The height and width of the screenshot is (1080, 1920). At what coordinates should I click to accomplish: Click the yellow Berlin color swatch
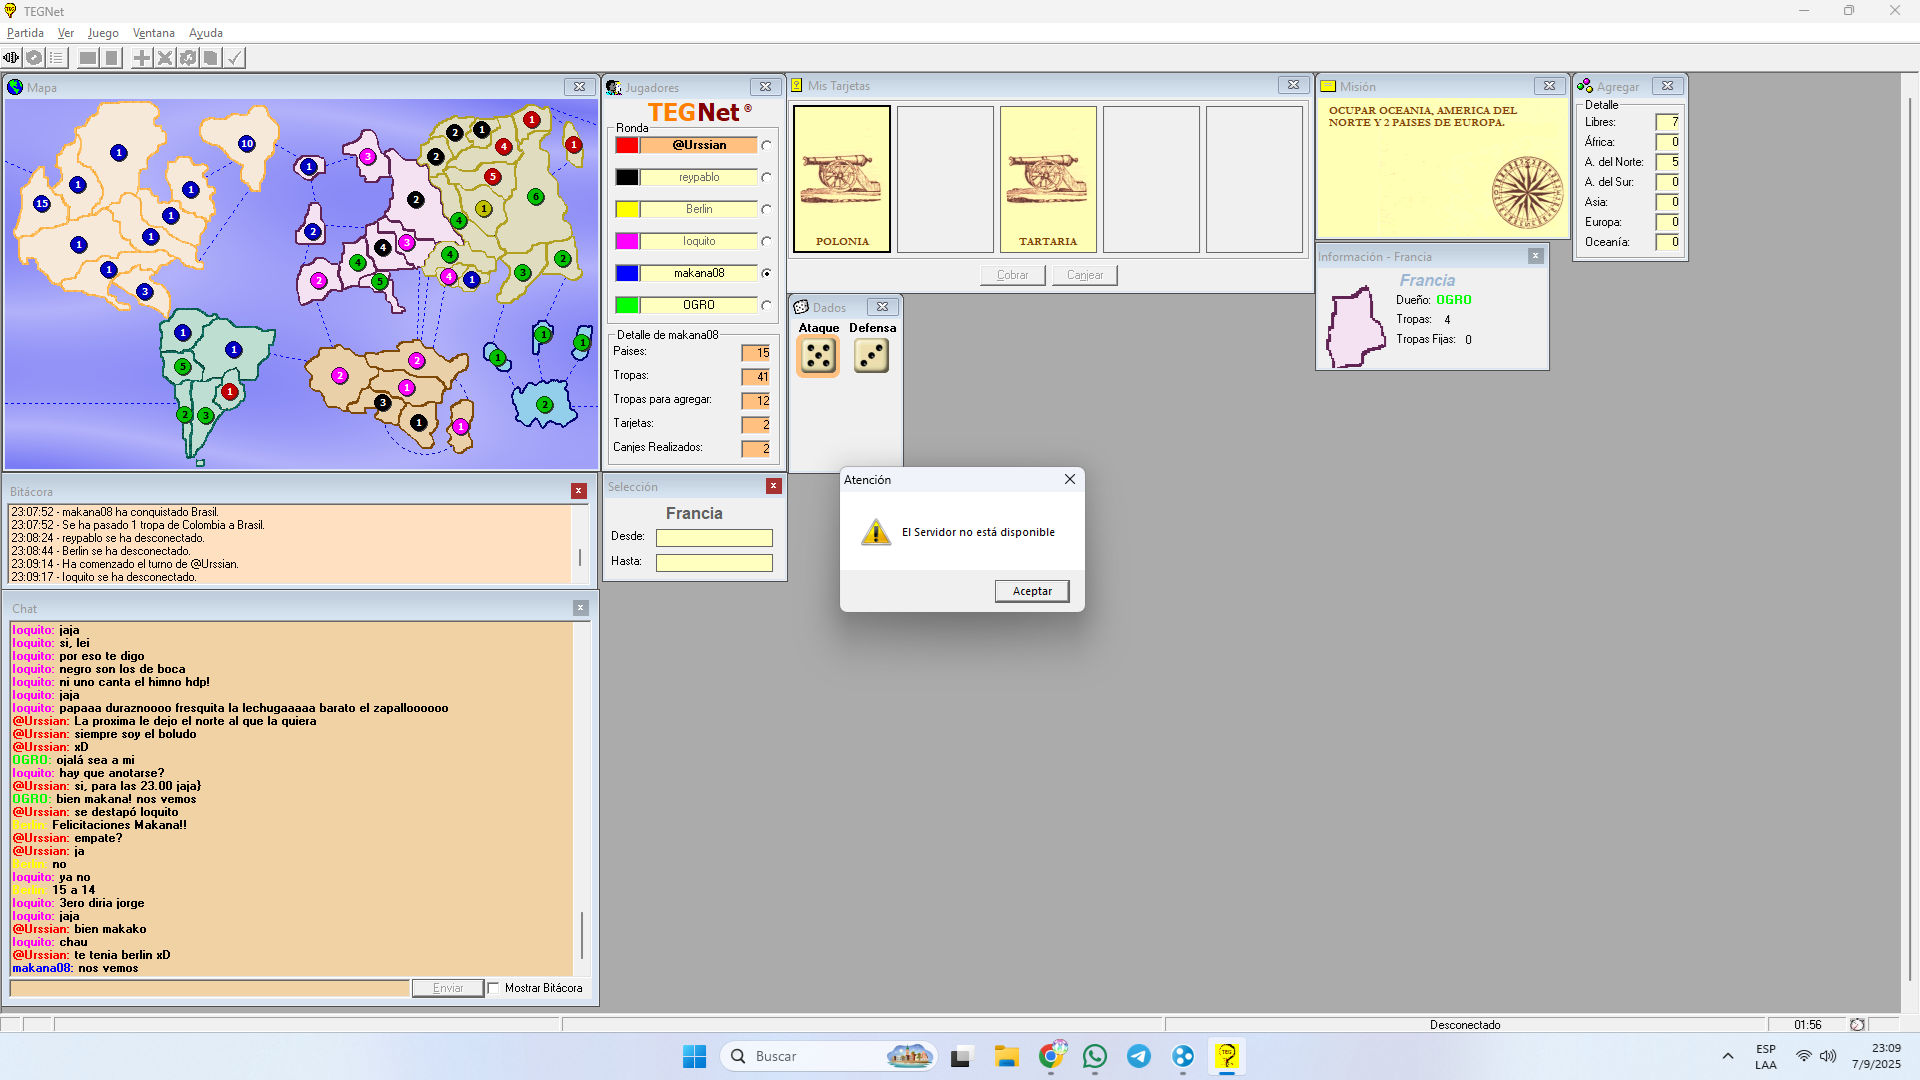[627, 209]
